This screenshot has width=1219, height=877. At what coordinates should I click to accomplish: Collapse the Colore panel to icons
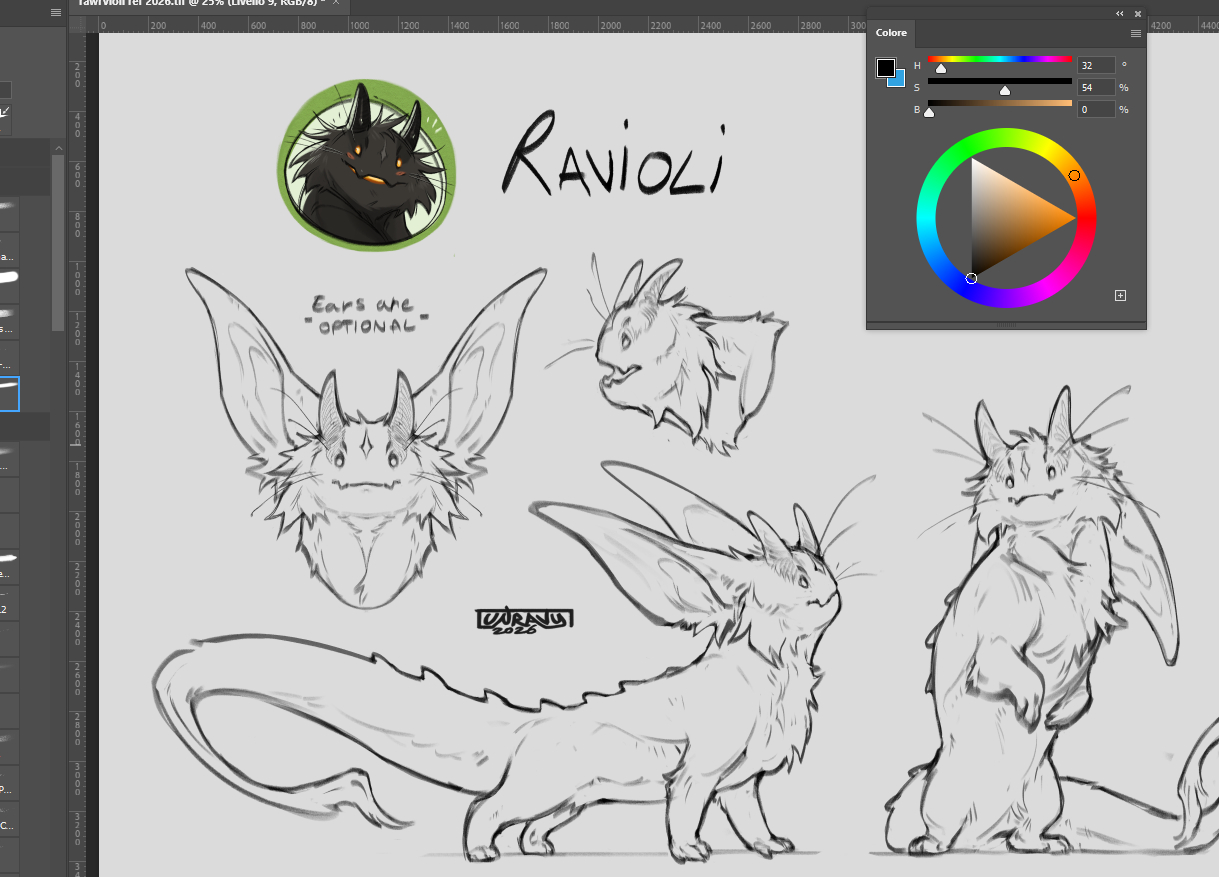(1120, 14)
